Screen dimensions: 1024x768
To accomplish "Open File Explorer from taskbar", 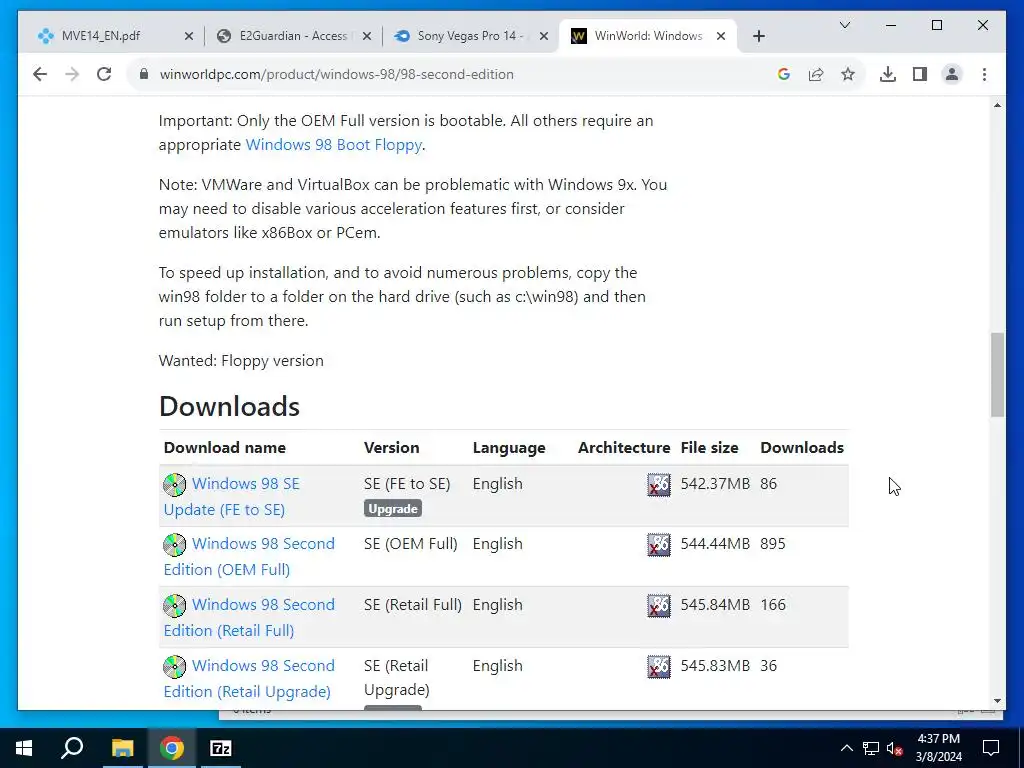I will [122, 748].
